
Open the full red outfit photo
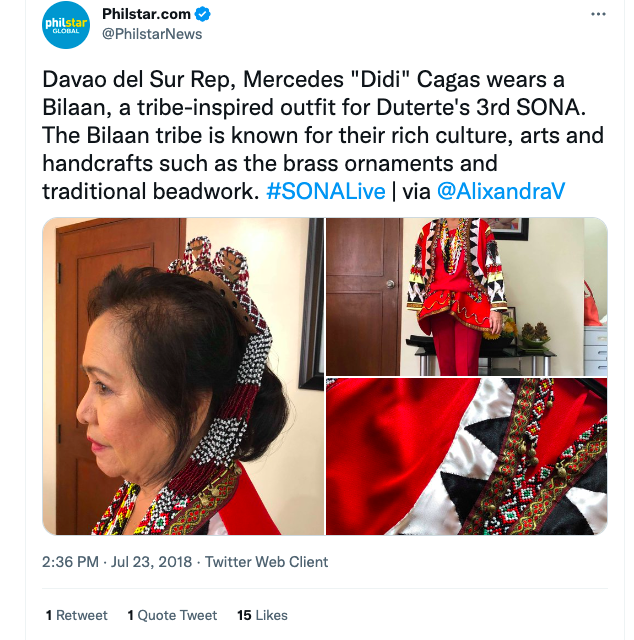point(467,296)
